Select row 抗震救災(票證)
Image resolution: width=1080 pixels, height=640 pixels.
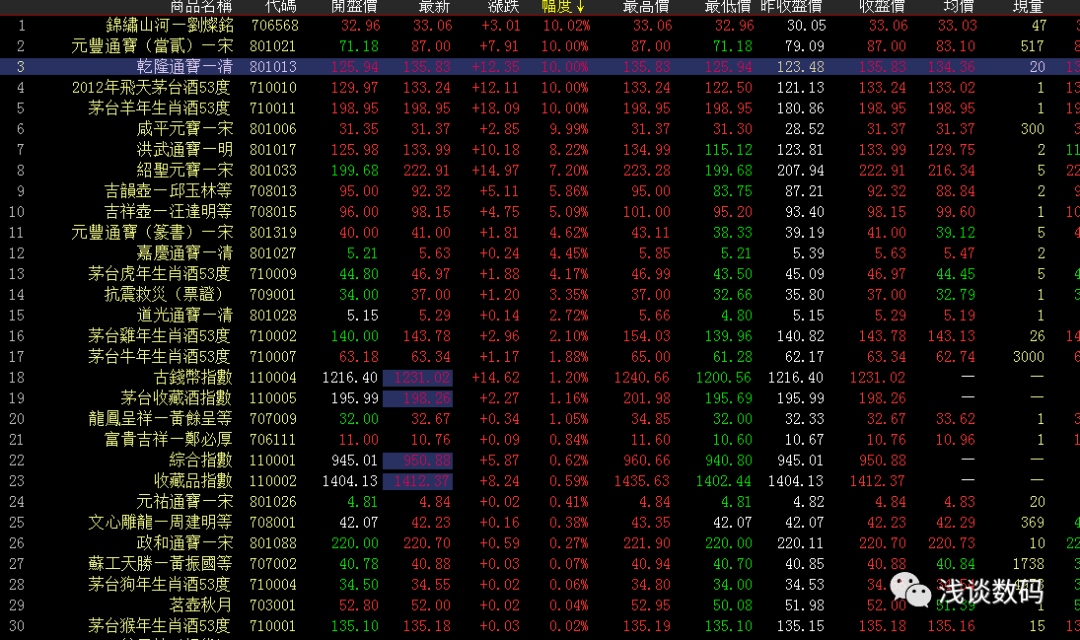coord(540,294)
